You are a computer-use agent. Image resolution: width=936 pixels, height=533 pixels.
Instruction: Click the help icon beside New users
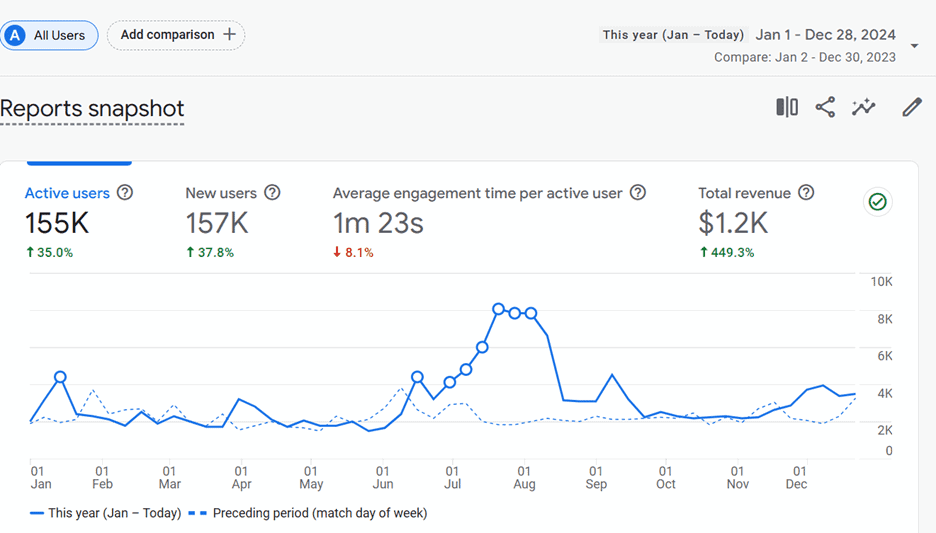(x=272, y=193)
